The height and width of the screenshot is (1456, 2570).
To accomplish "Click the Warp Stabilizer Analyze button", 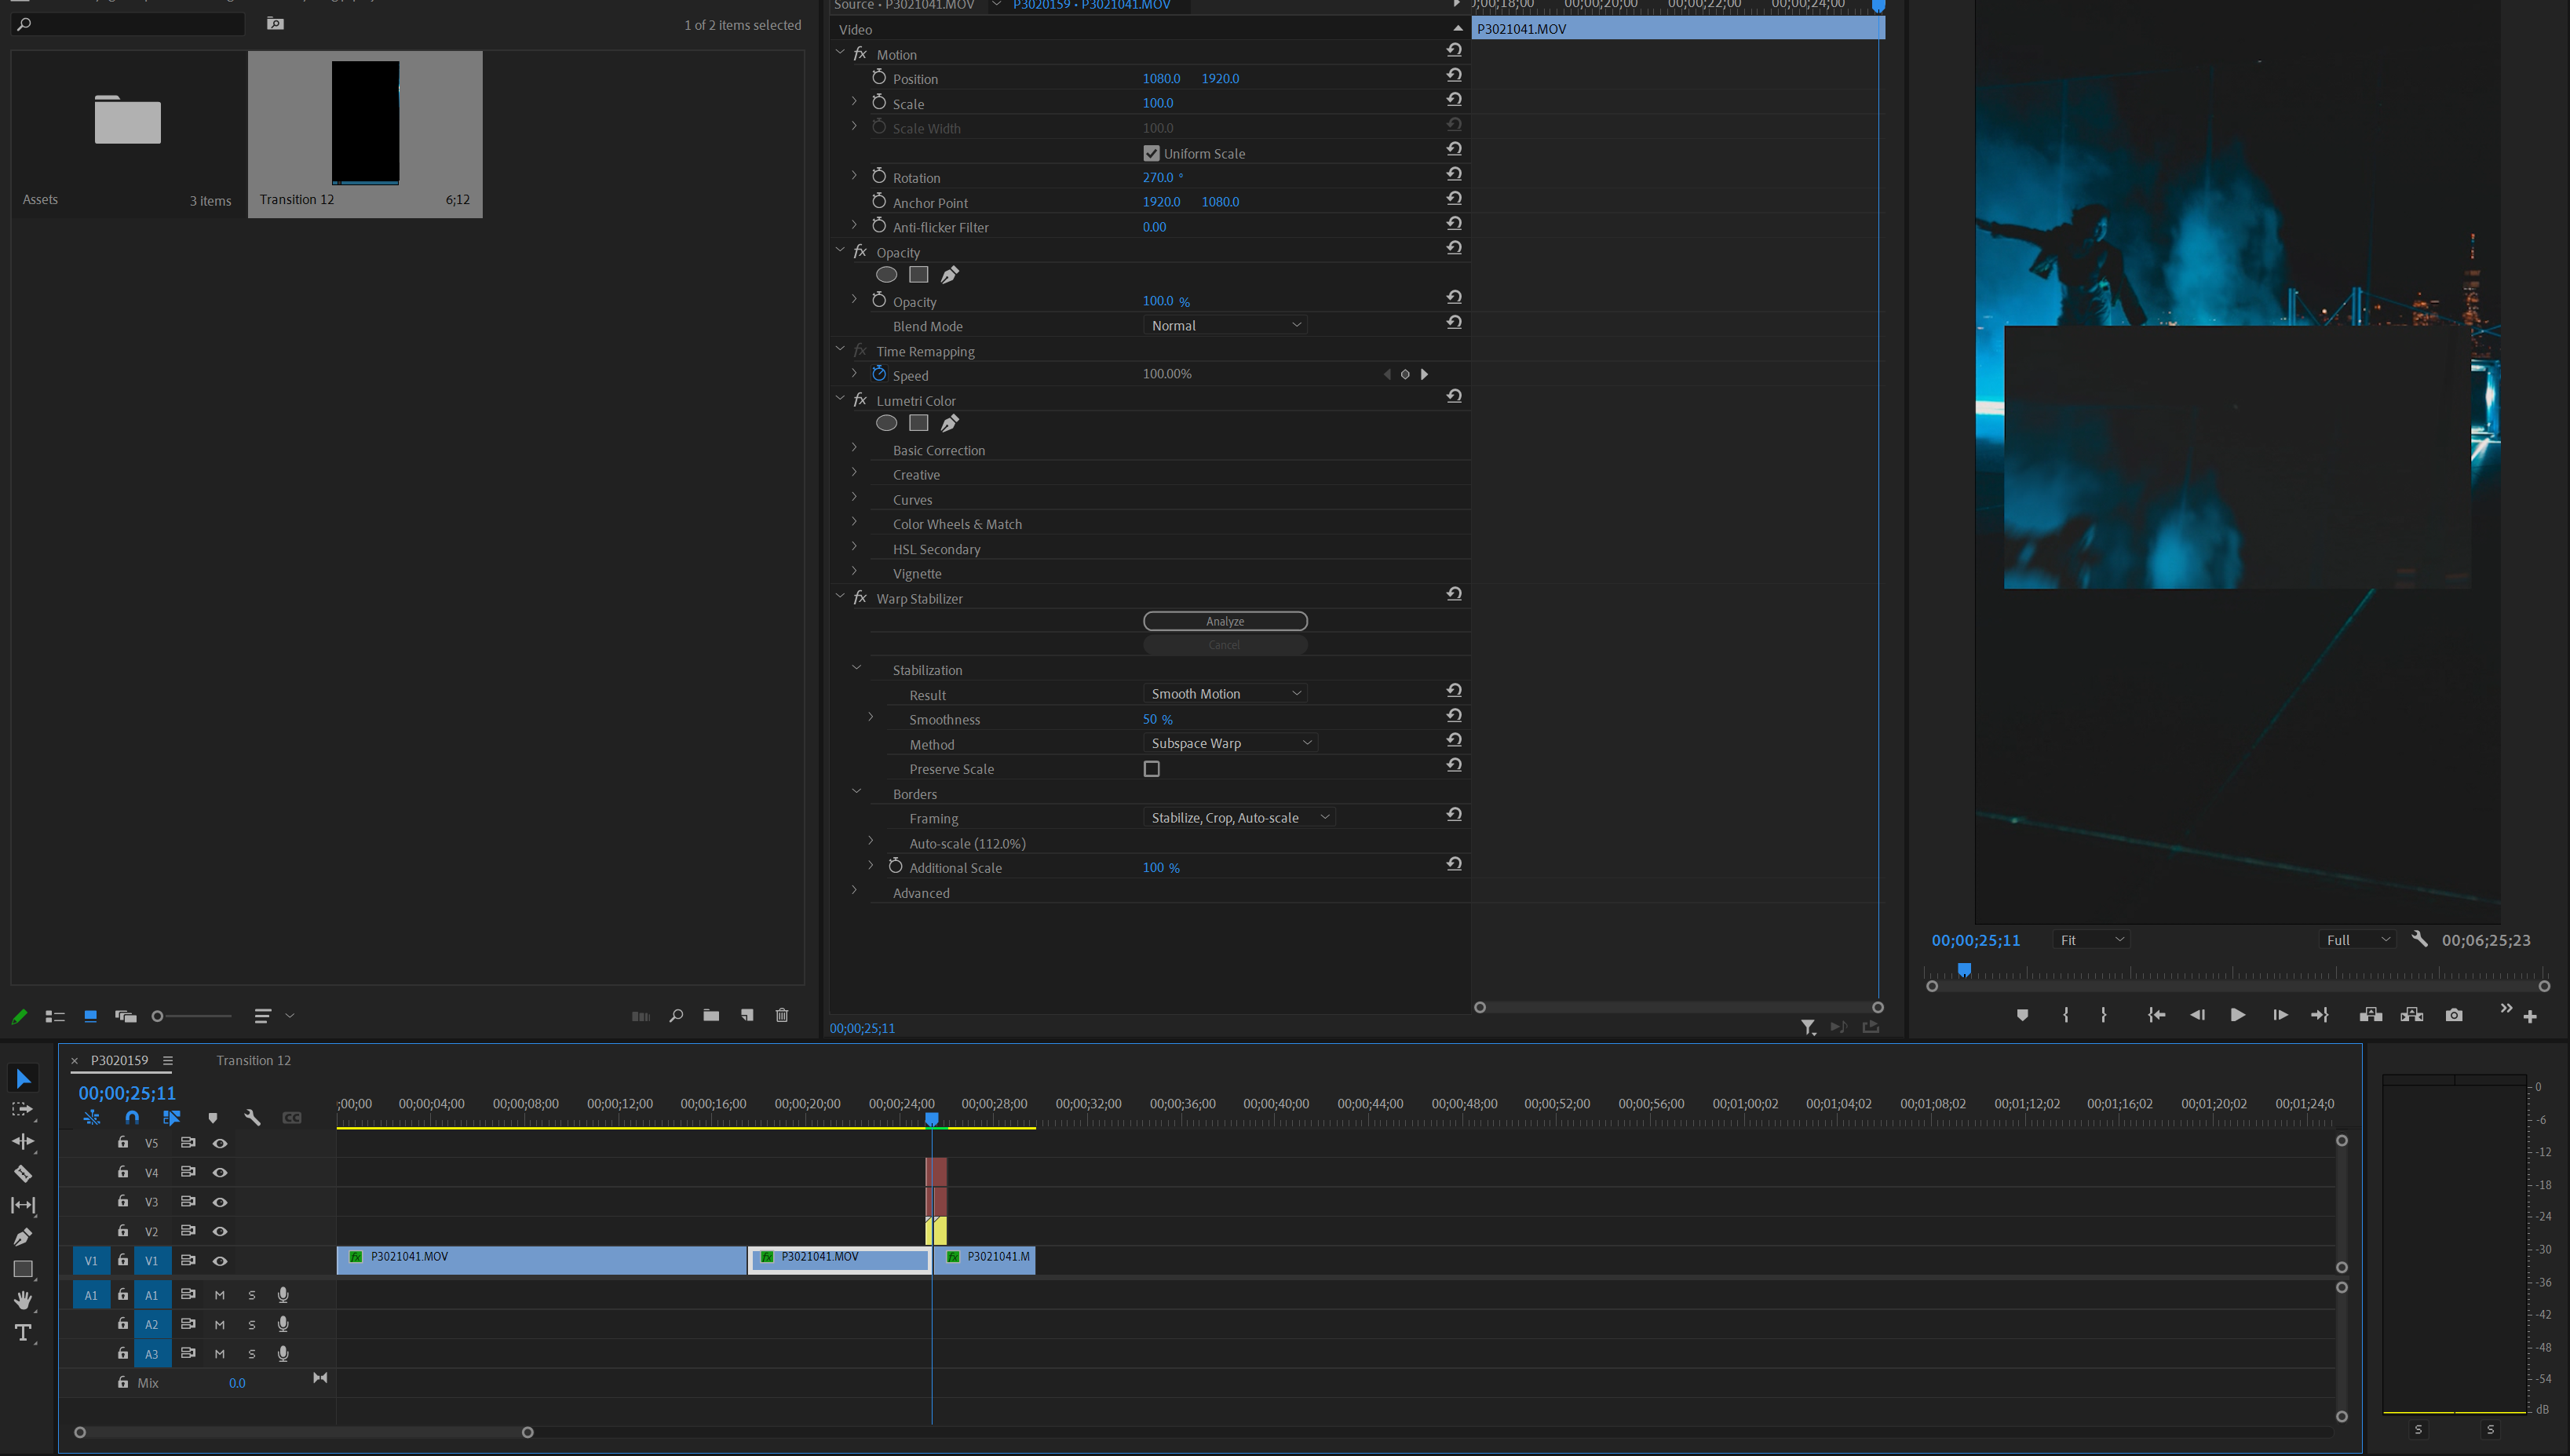I will click(x=1225, y=621).
